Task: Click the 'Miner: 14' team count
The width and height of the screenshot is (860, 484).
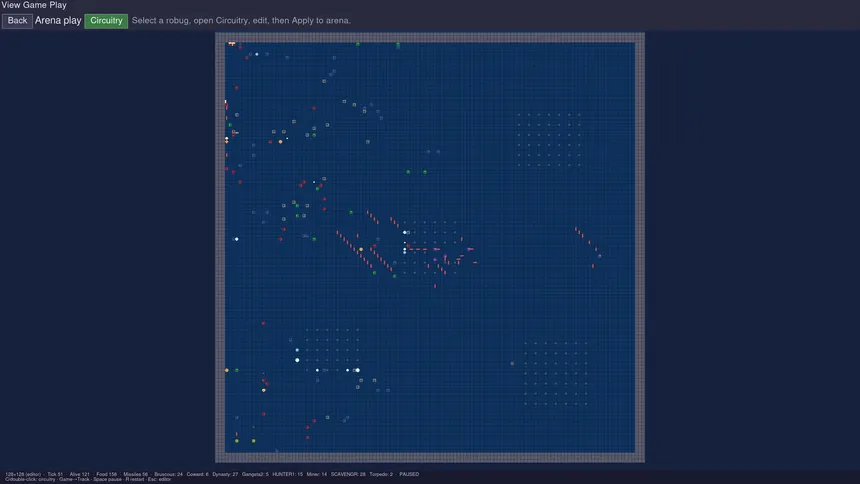Action: click(x=316, y=475)
